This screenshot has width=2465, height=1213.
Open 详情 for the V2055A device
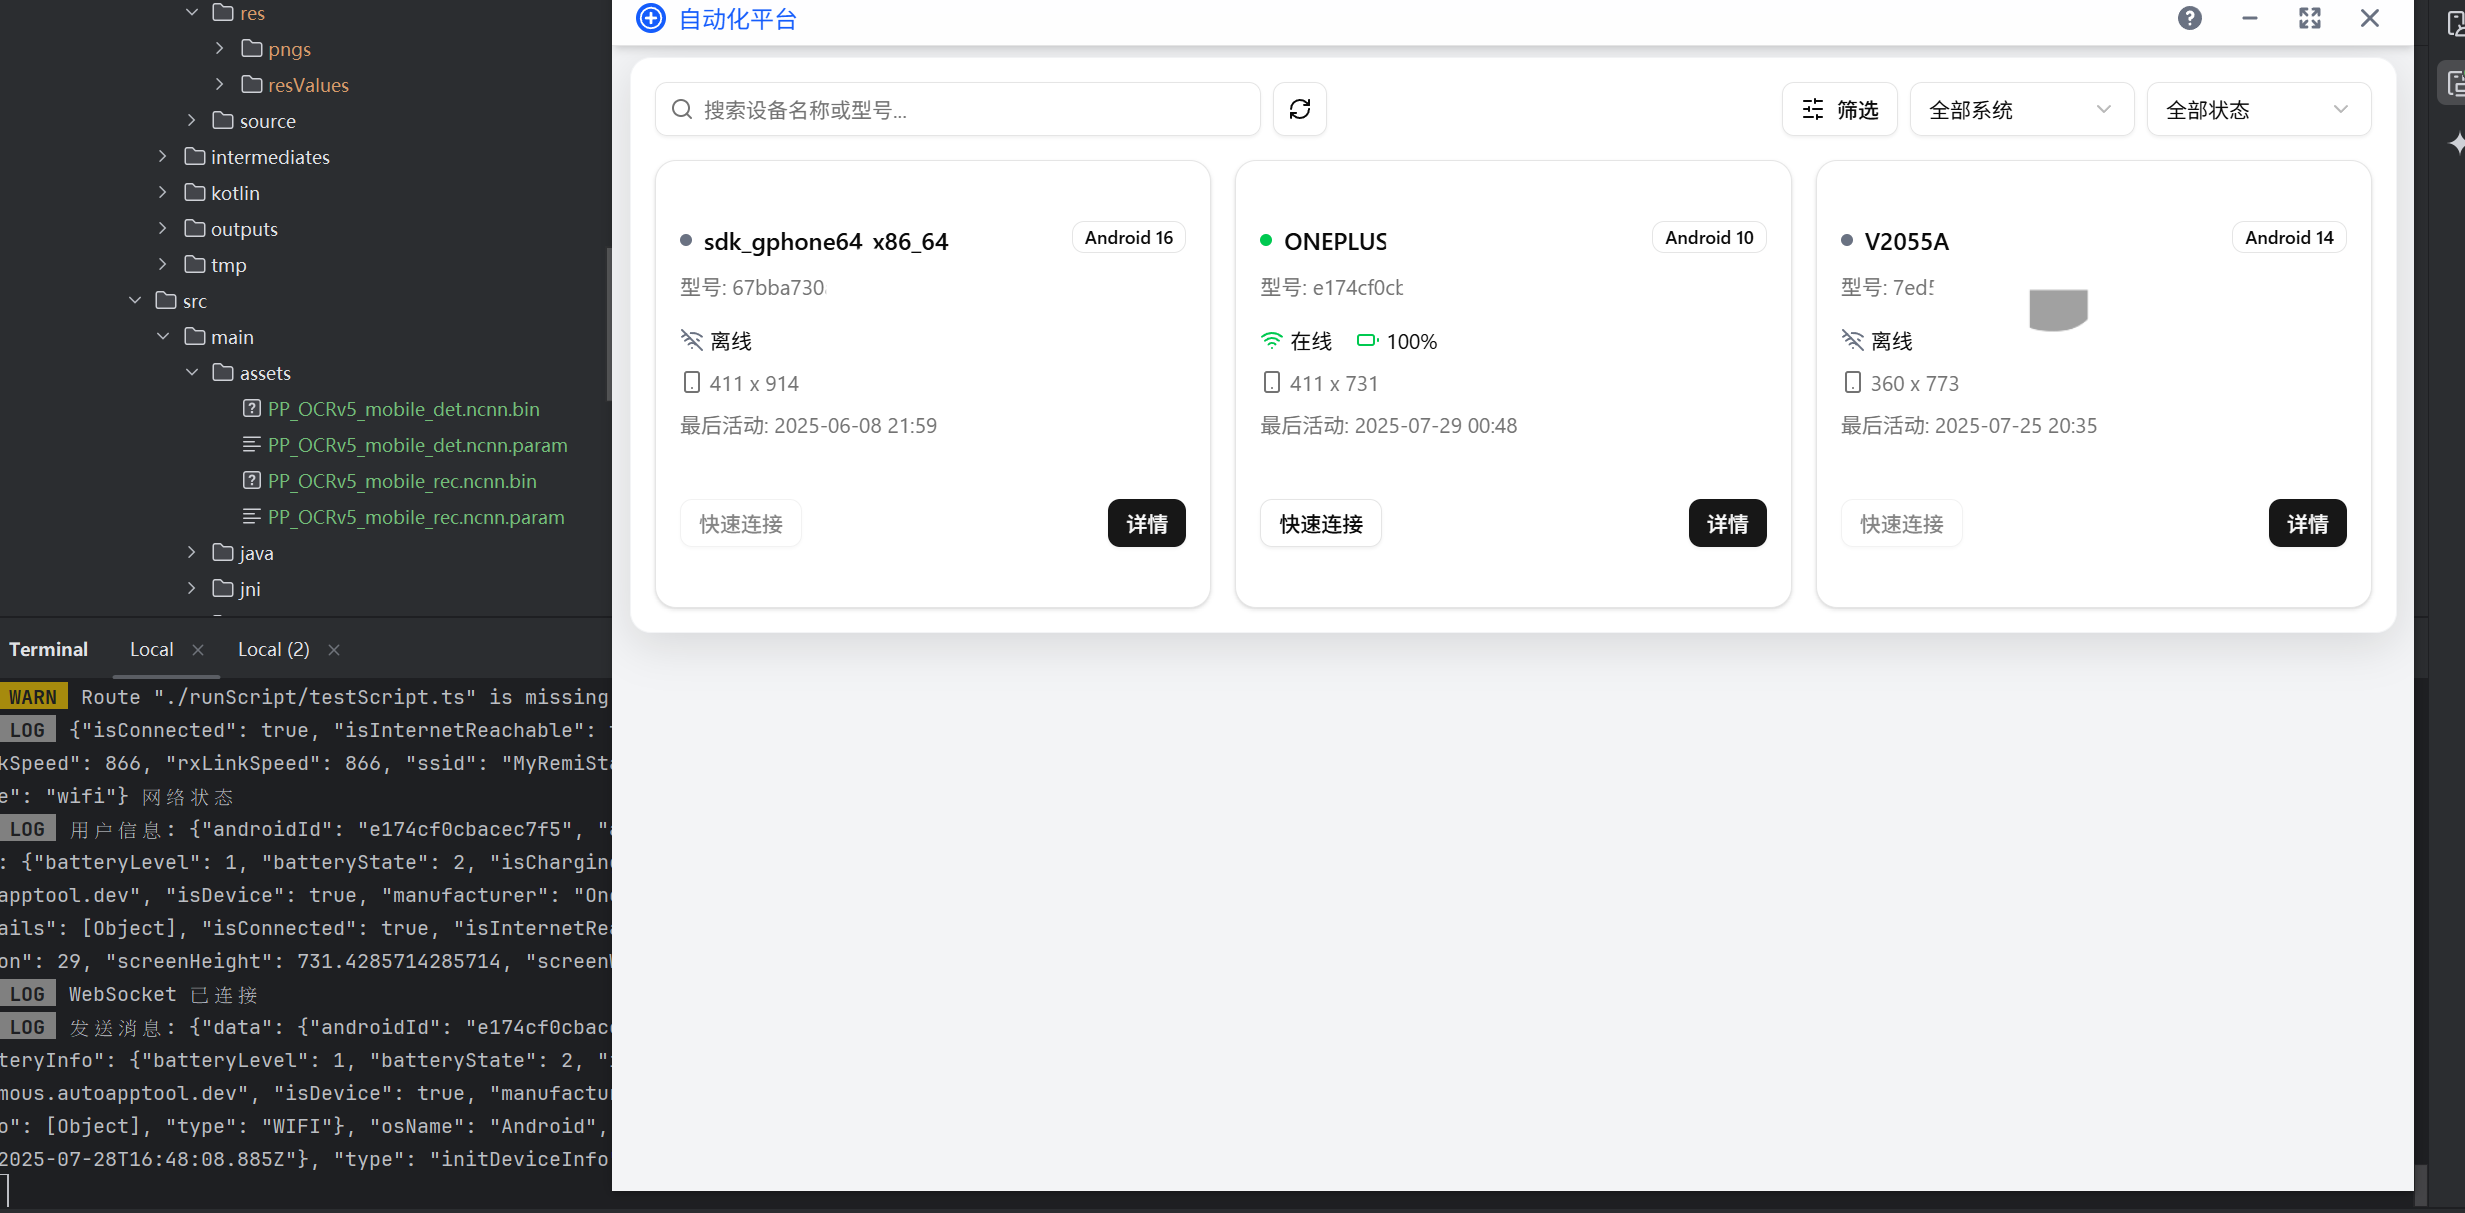2307,523
